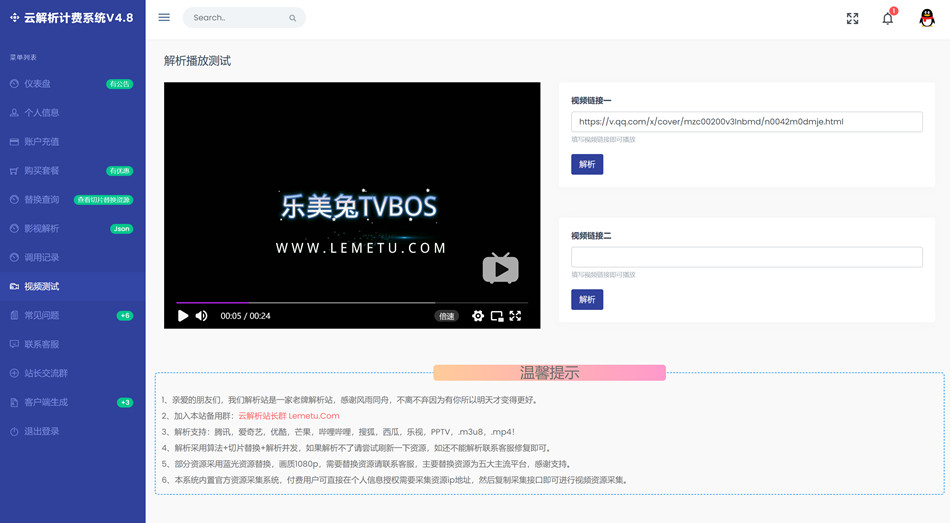The height and width of the screenshot is (523, 950).
Task: Click the 替换查询 sidebar icon
Action: click(x=14, y=199)
